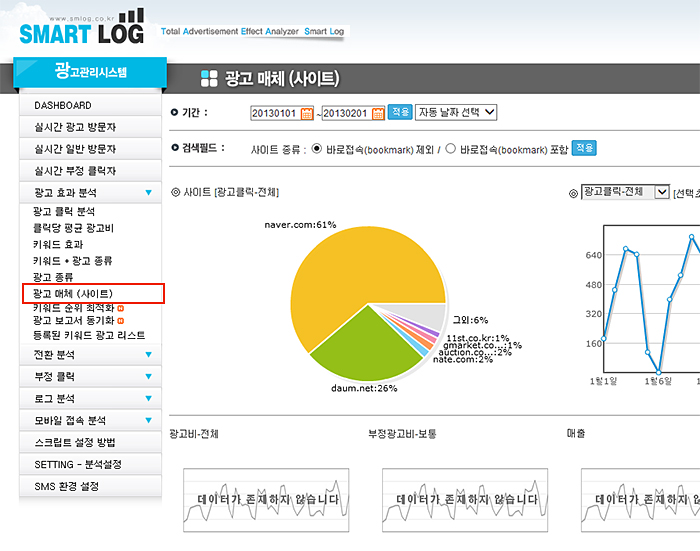Open 키워드 순위 최적화 submenu link

[x=74, y=308]
